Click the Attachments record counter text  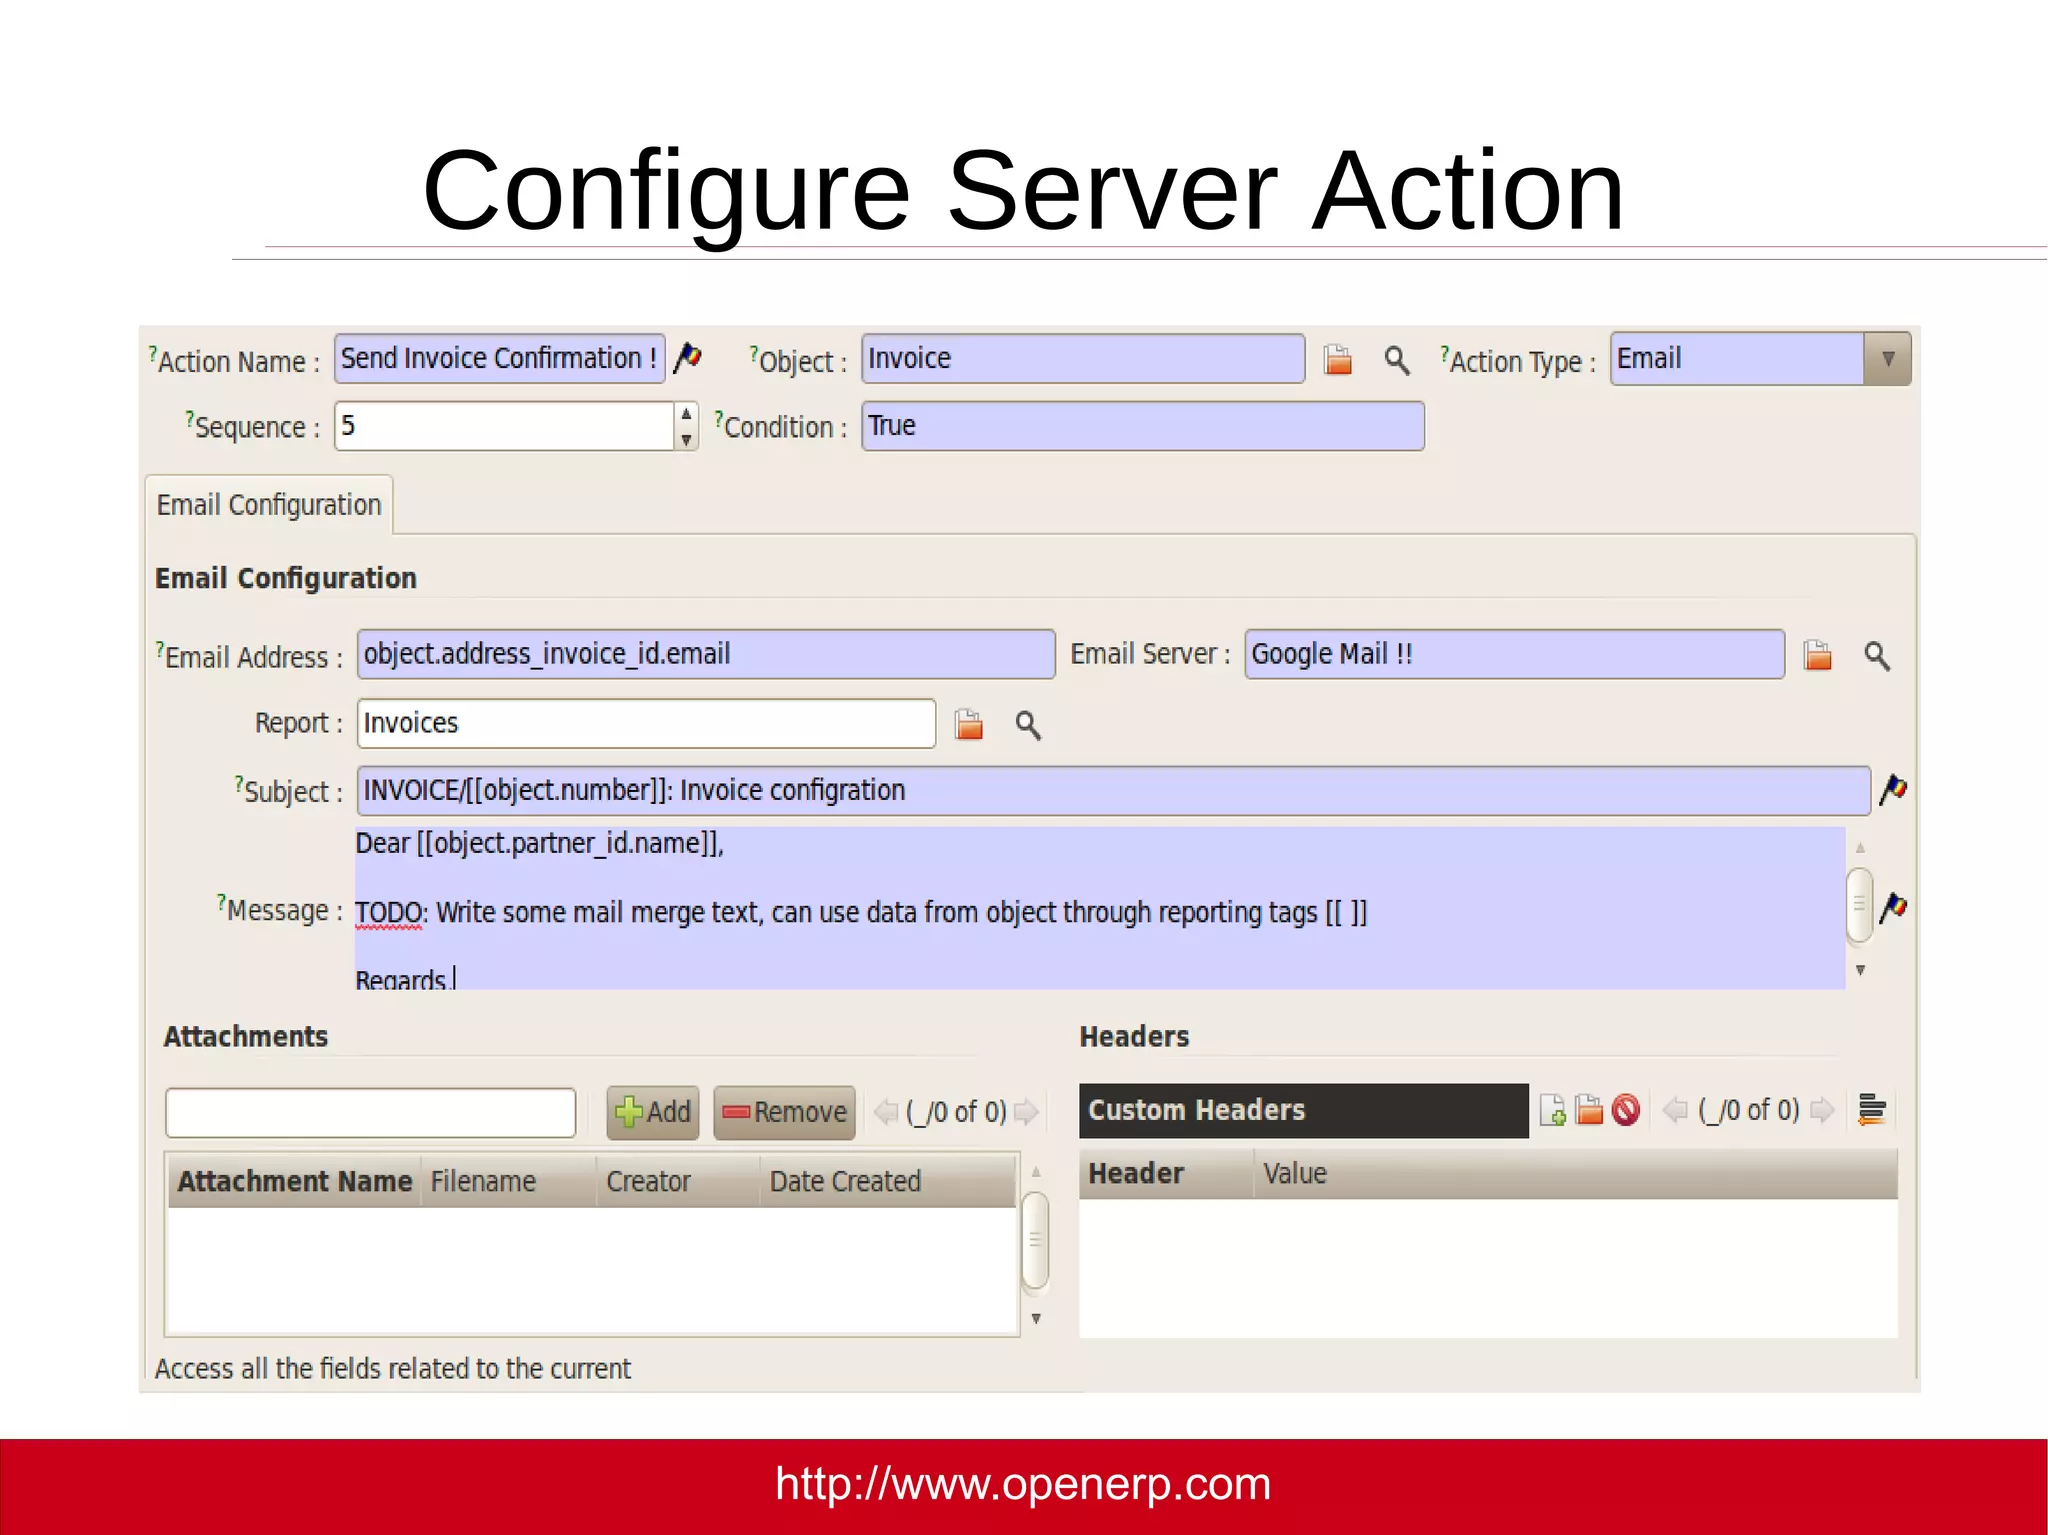(956, 1112)
